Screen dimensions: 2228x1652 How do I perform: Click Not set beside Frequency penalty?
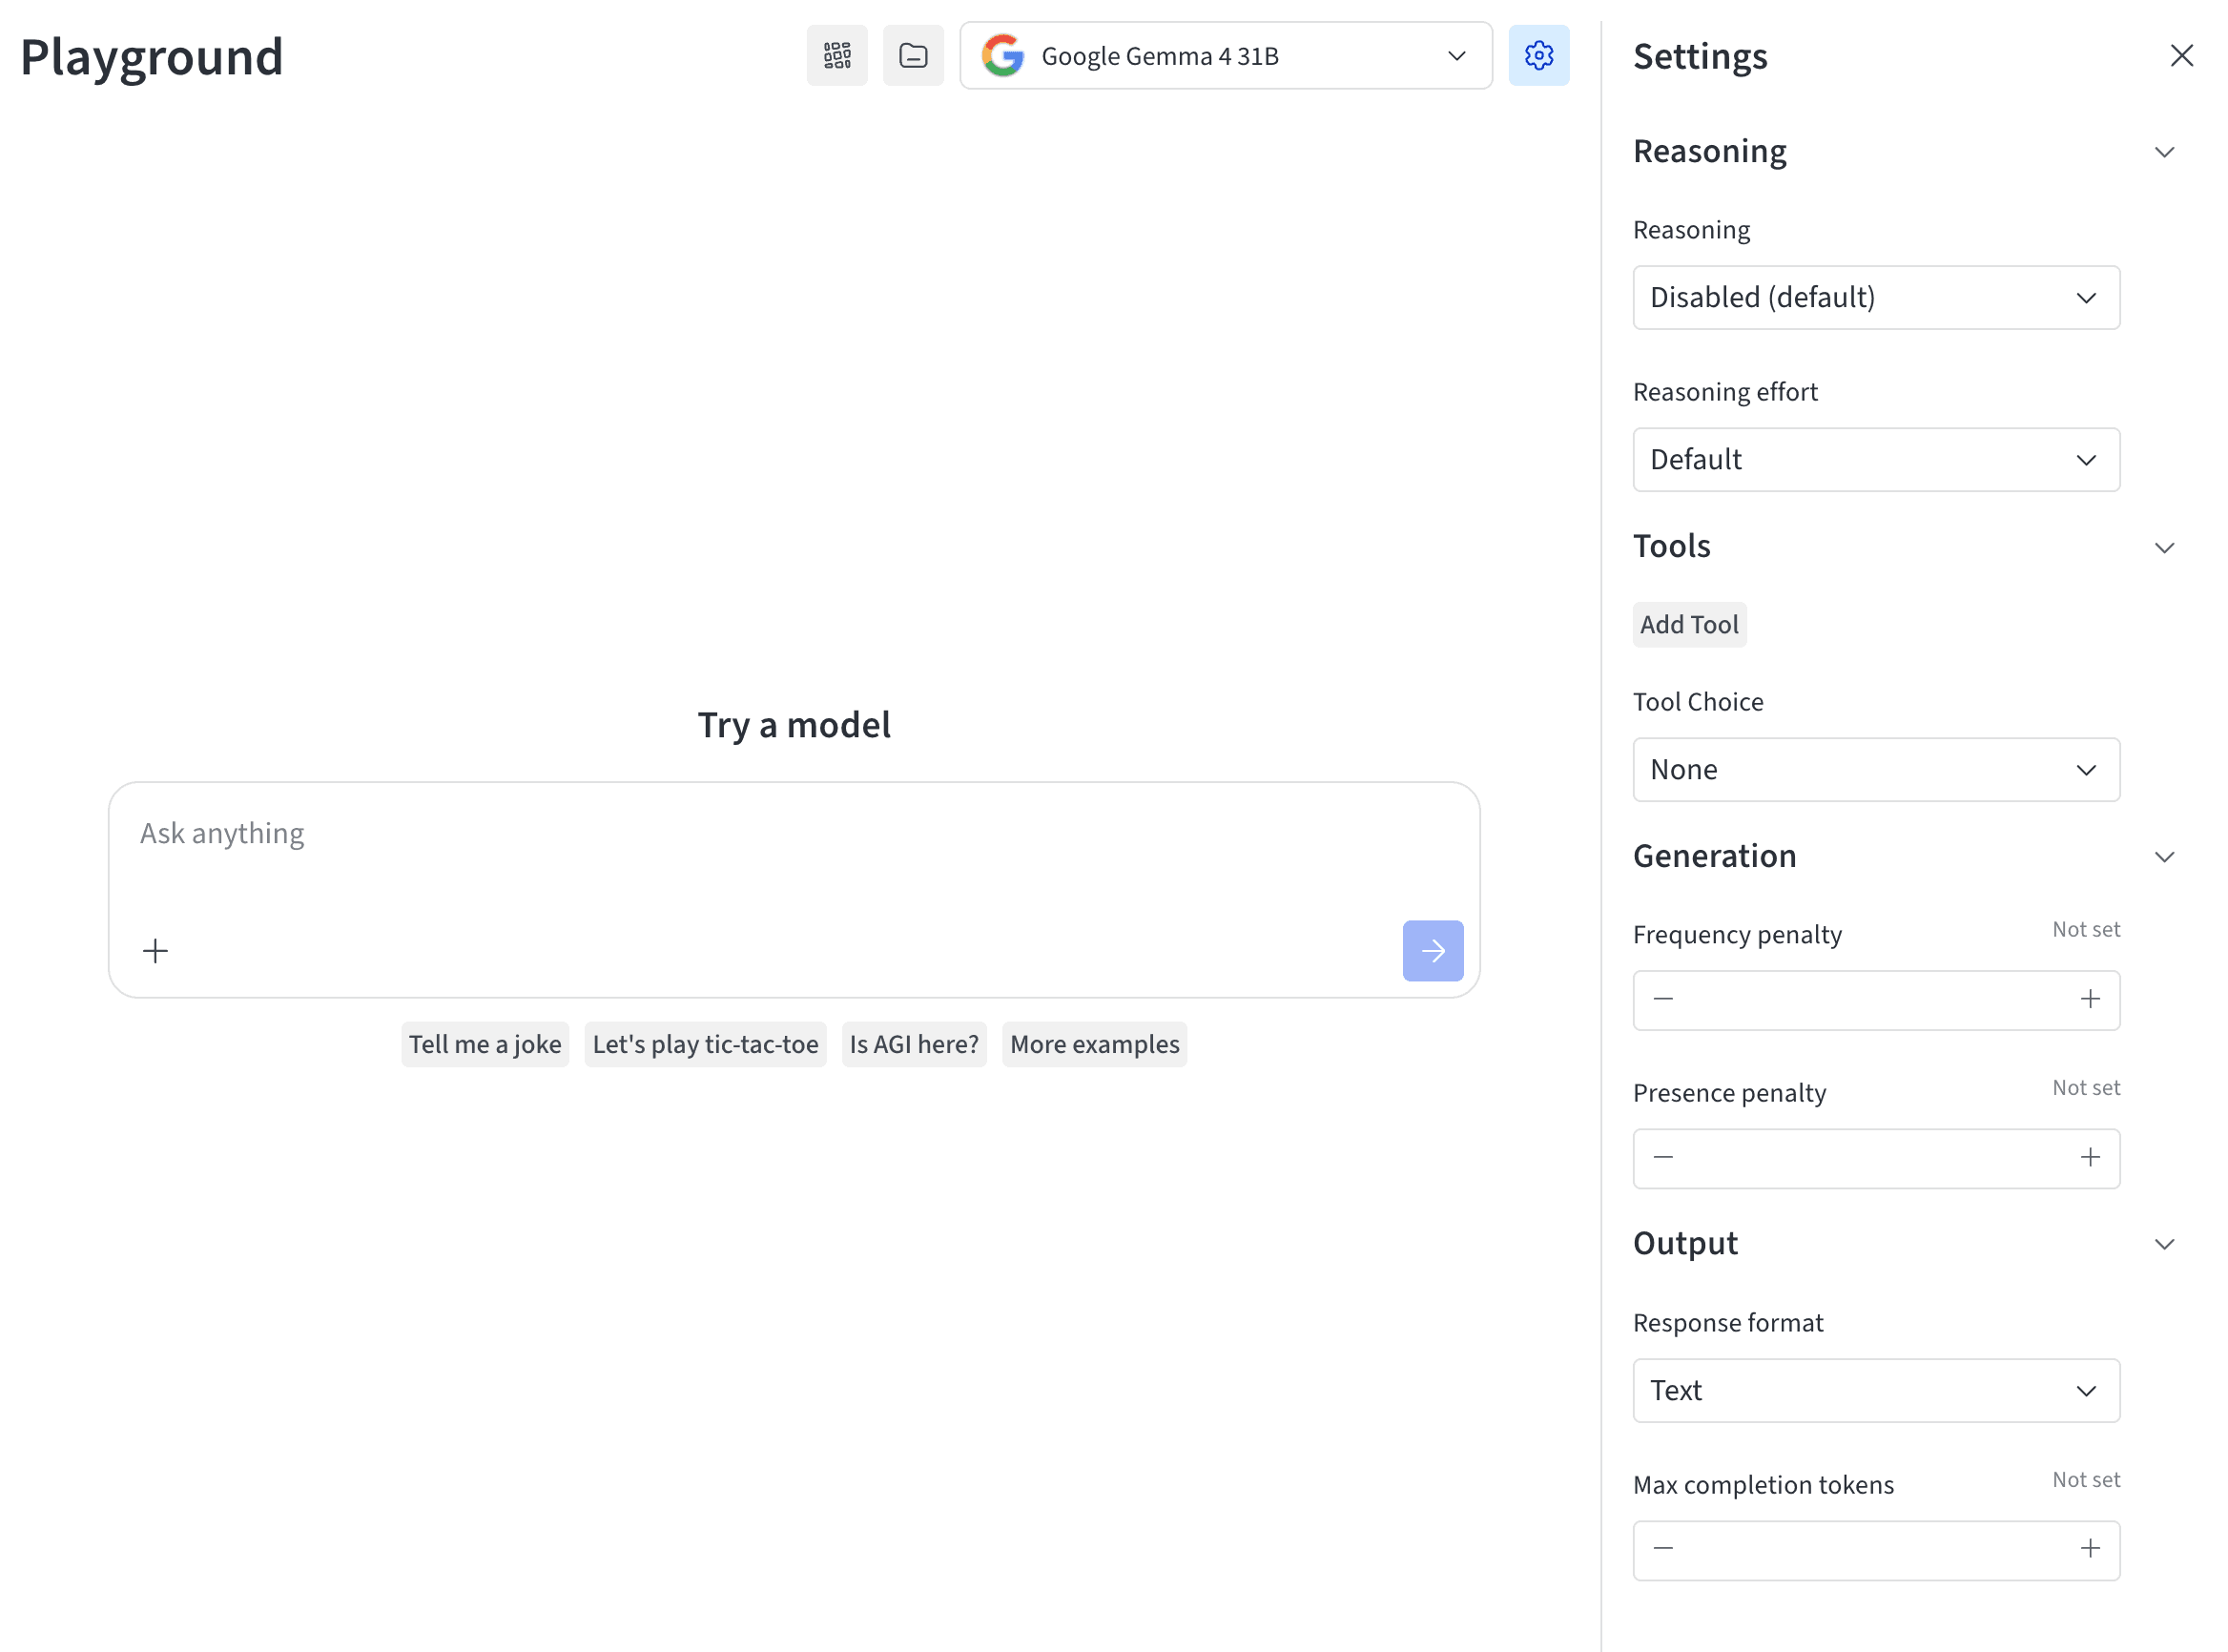pyautogui.click(x=2086, y=929)
